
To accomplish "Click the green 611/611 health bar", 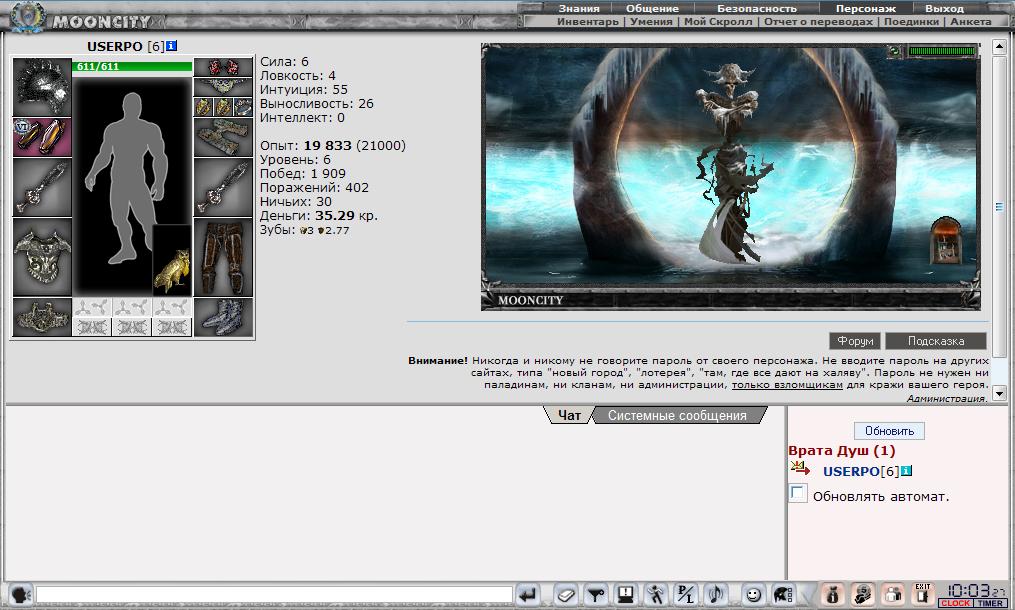I will point(132,66).
